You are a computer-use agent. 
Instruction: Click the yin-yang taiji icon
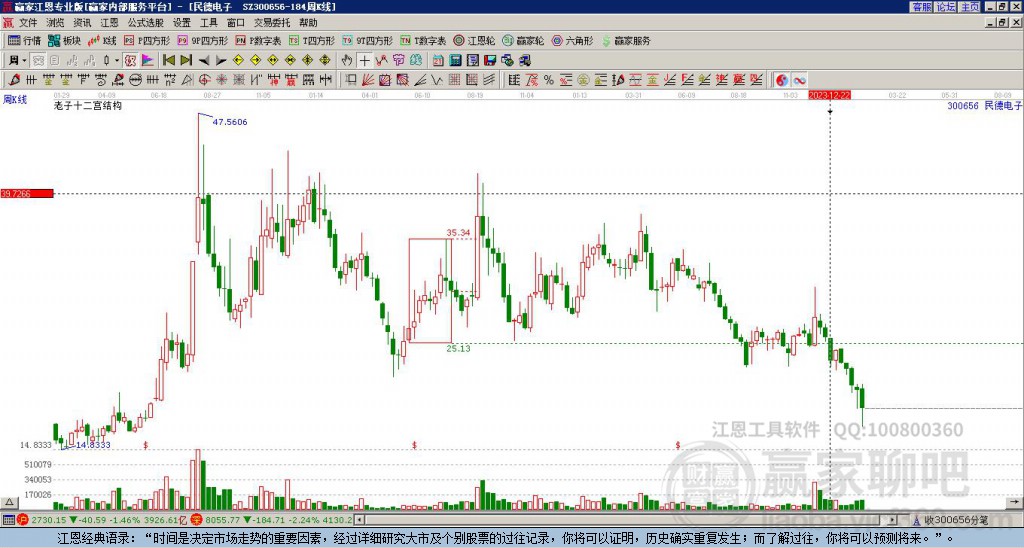coord(782,80)
